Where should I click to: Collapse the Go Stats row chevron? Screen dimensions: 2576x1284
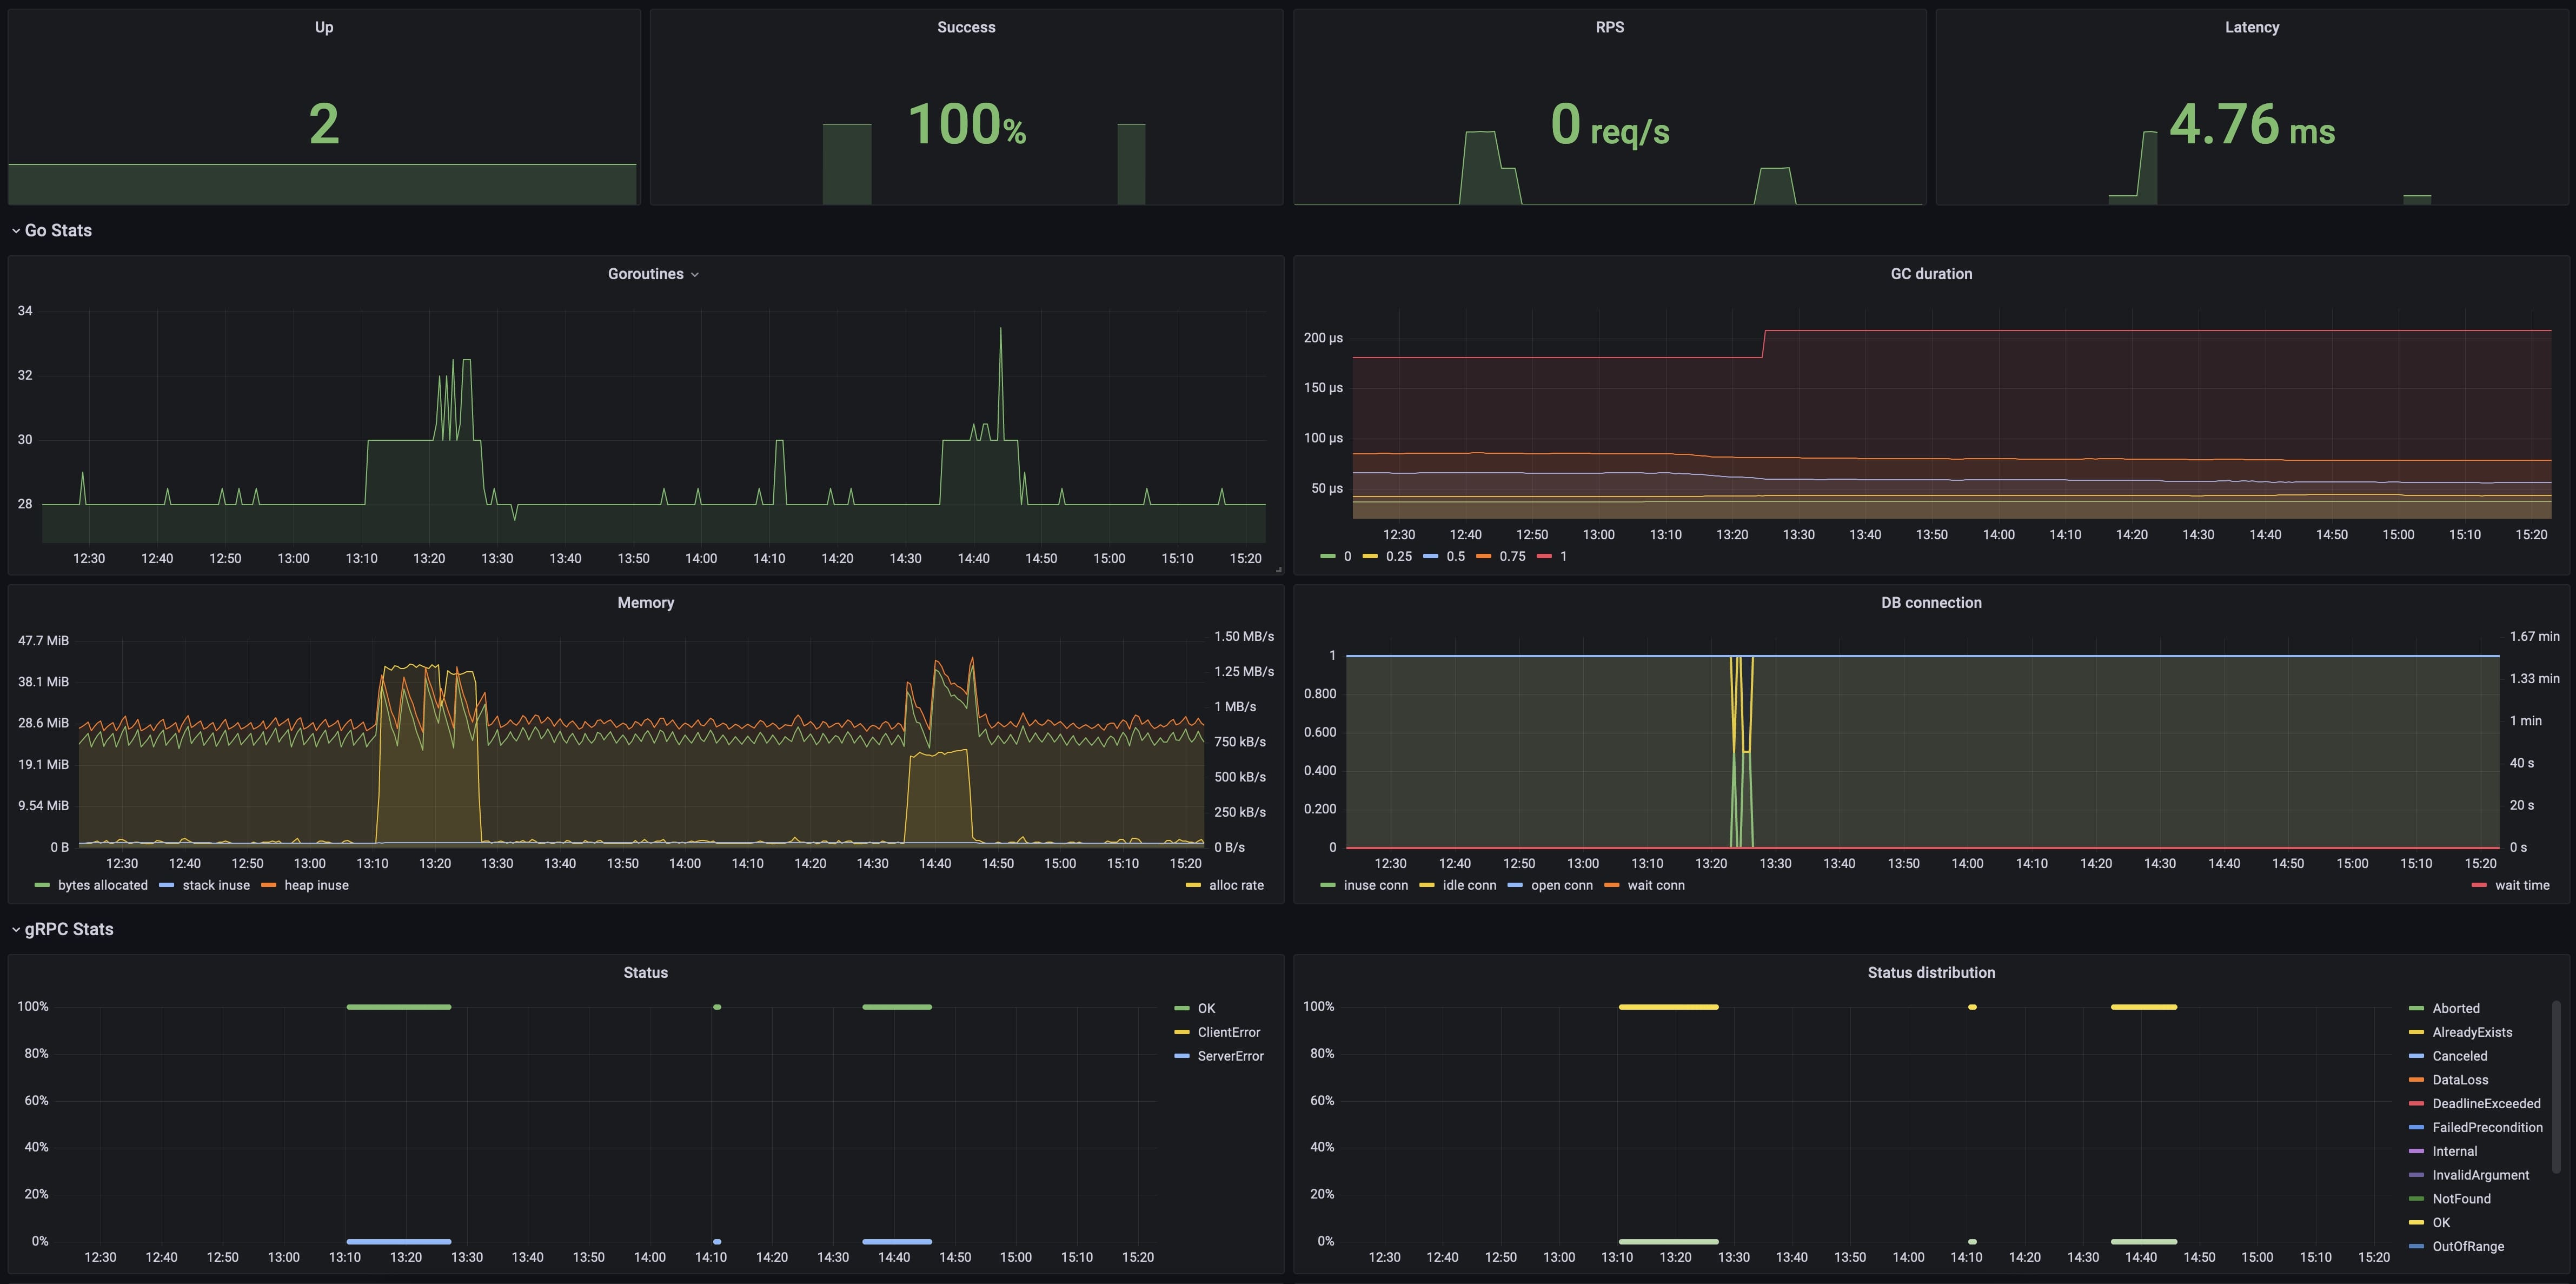click(x=16, y=231)
